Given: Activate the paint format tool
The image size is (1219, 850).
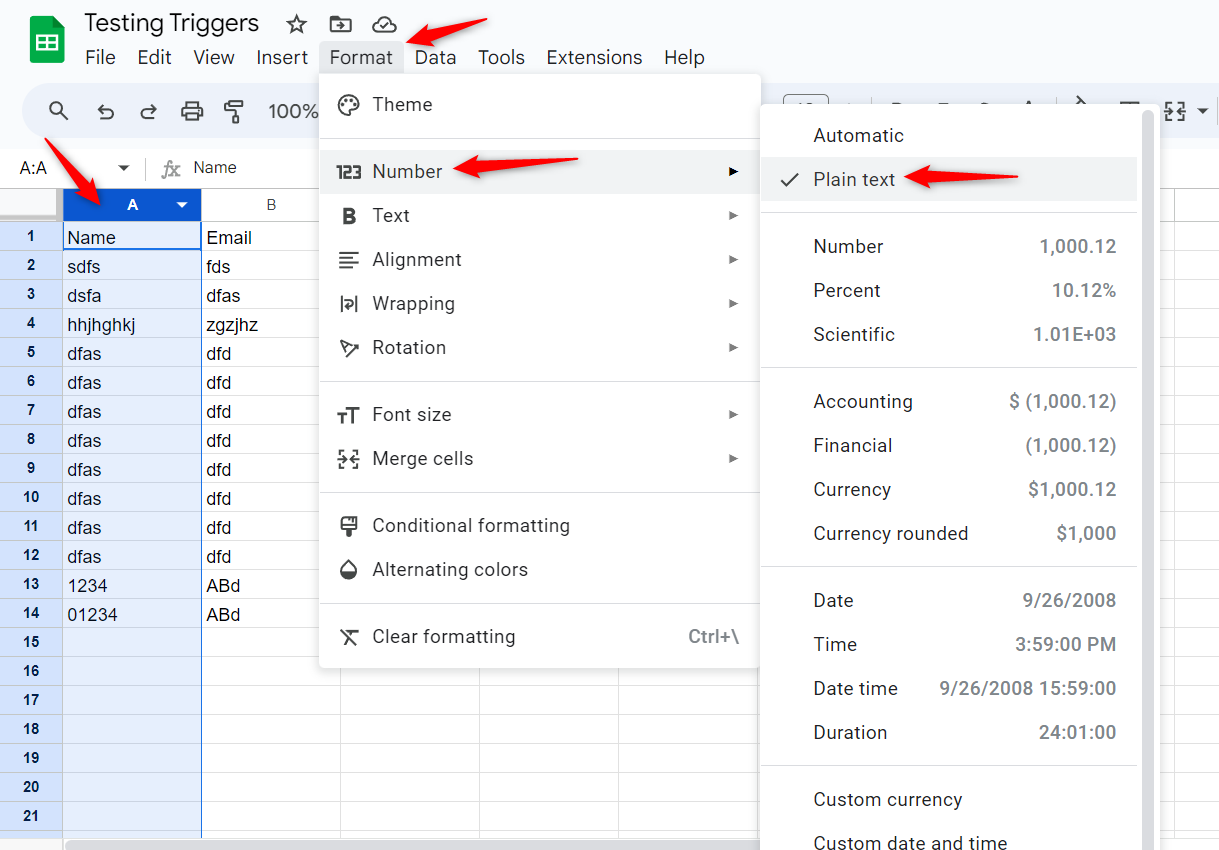Looking at the screenshot, I should coord(235,111).
